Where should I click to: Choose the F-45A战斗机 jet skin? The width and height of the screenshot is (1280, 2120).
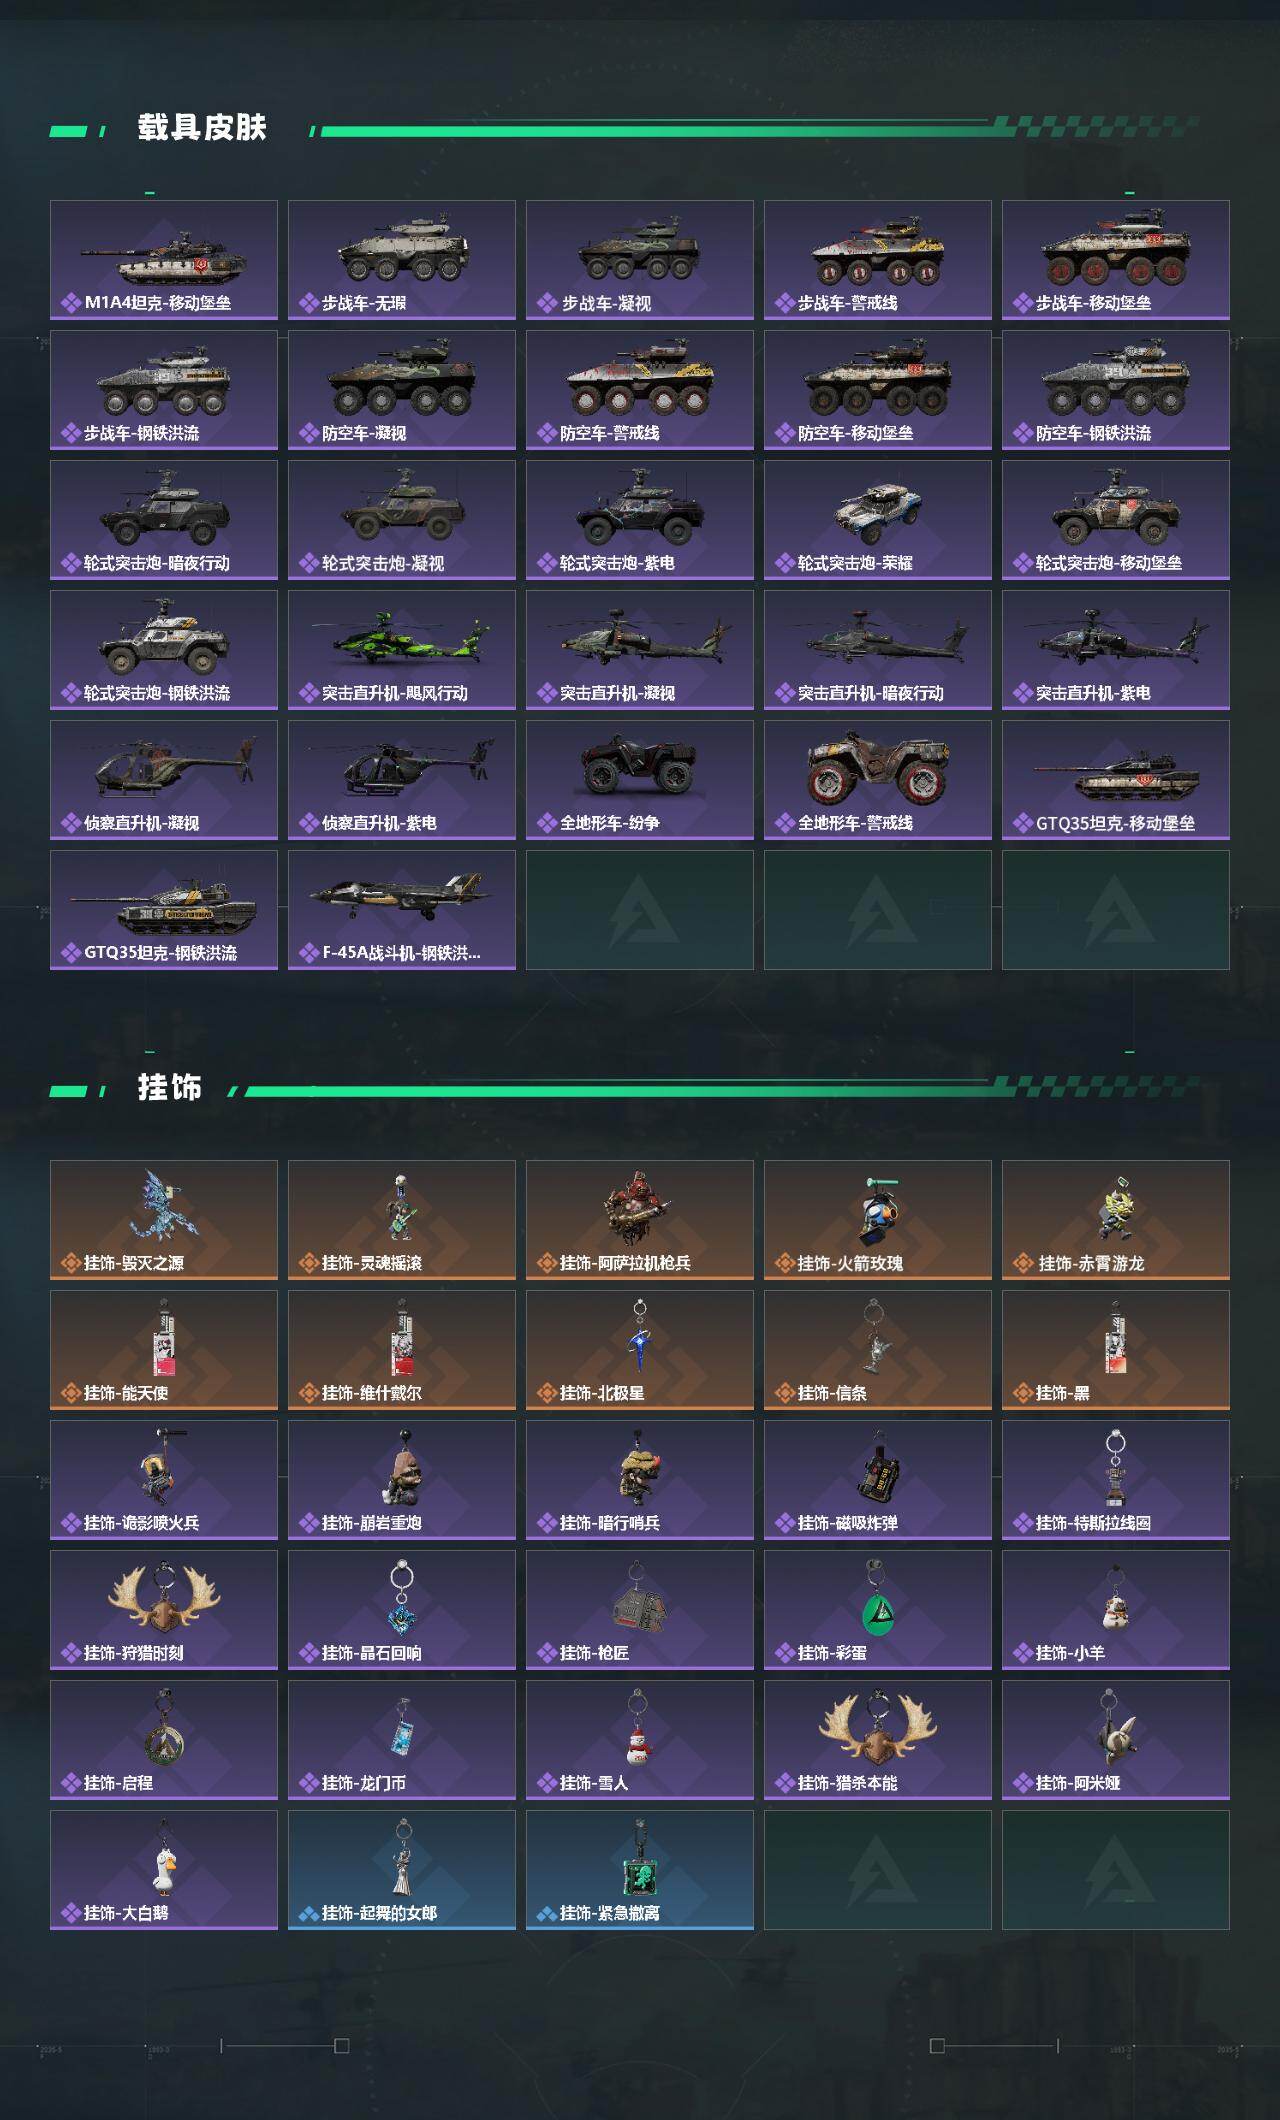coord(402,910)
